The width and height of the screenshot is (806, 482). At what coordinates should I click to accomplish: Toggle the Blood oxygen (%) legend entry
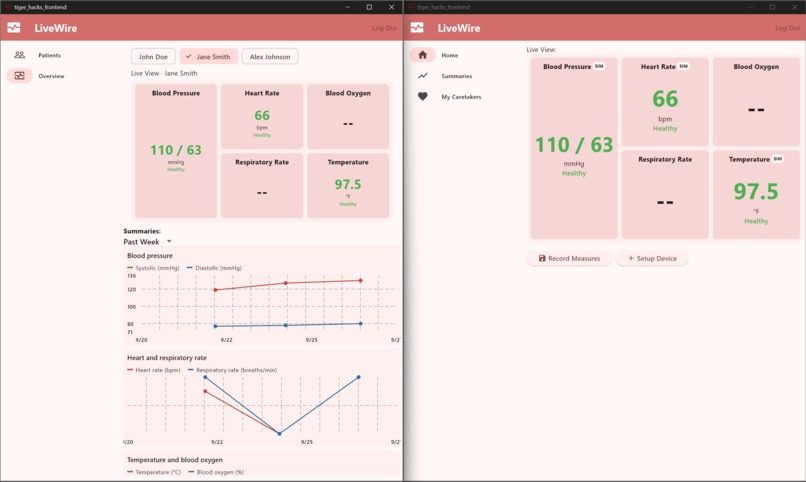point(216,472)
